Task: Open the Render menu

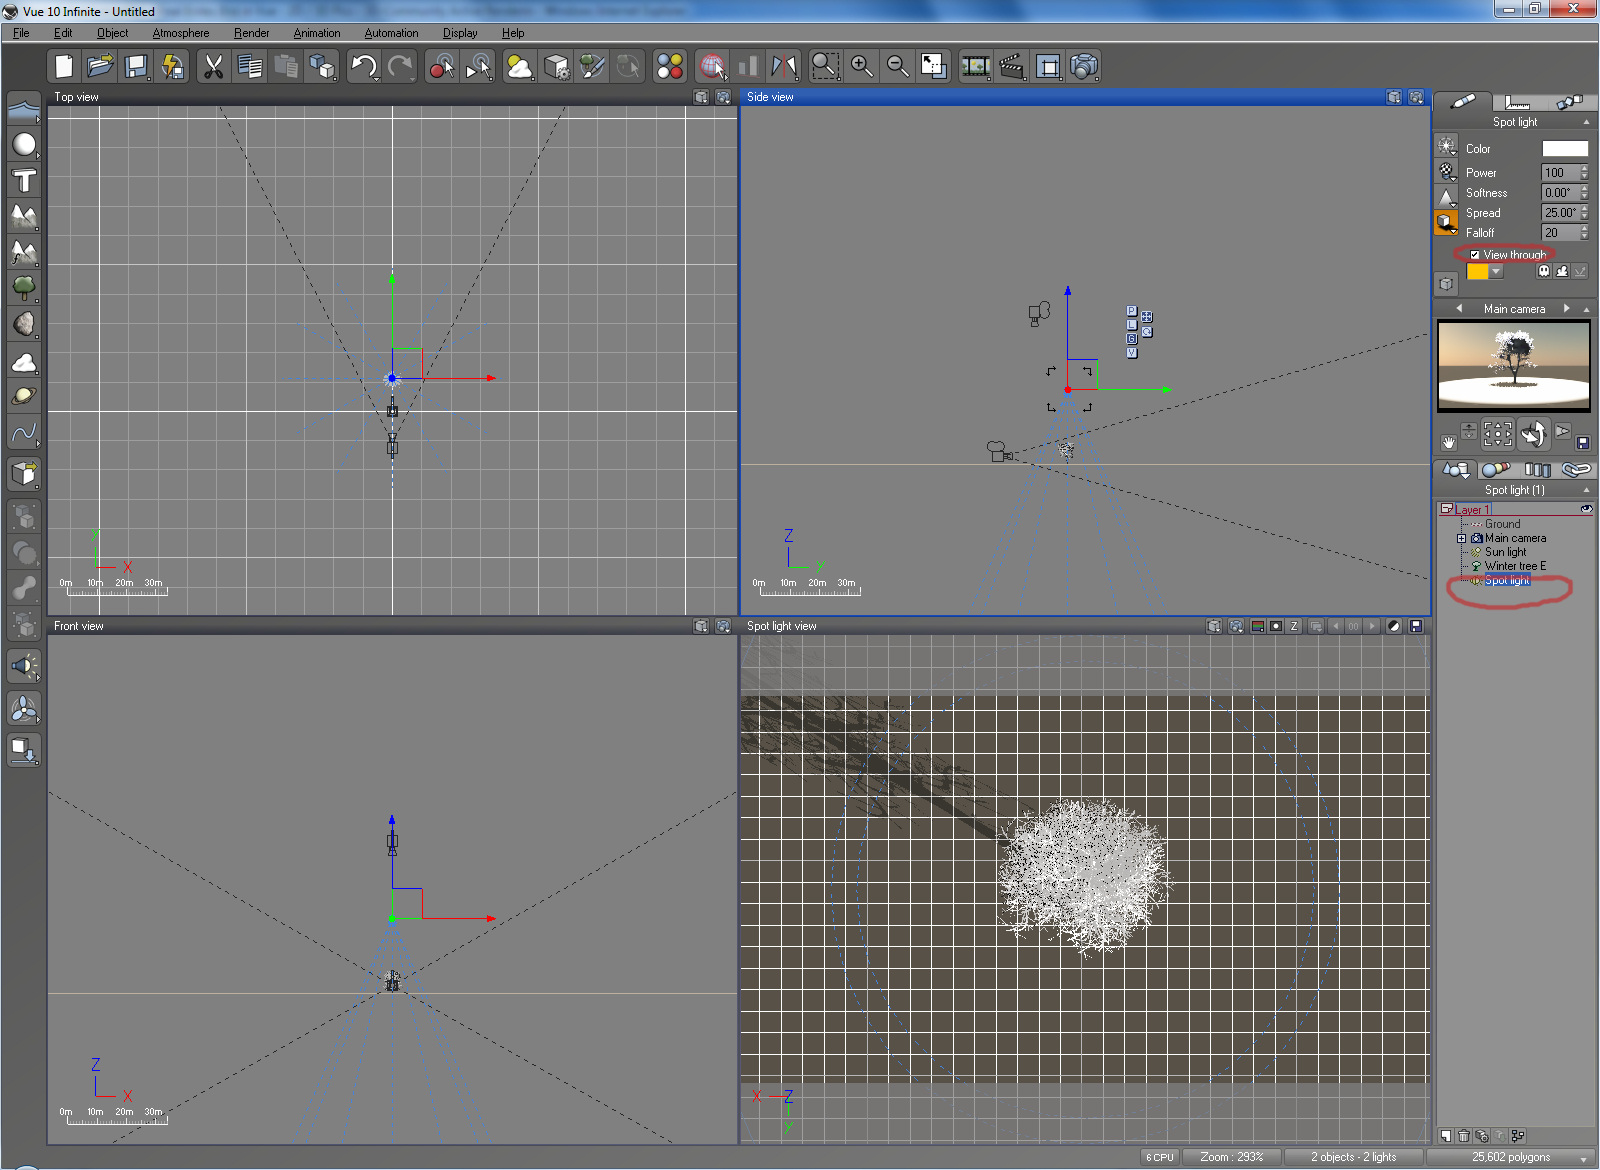Action: pos(251,33)
